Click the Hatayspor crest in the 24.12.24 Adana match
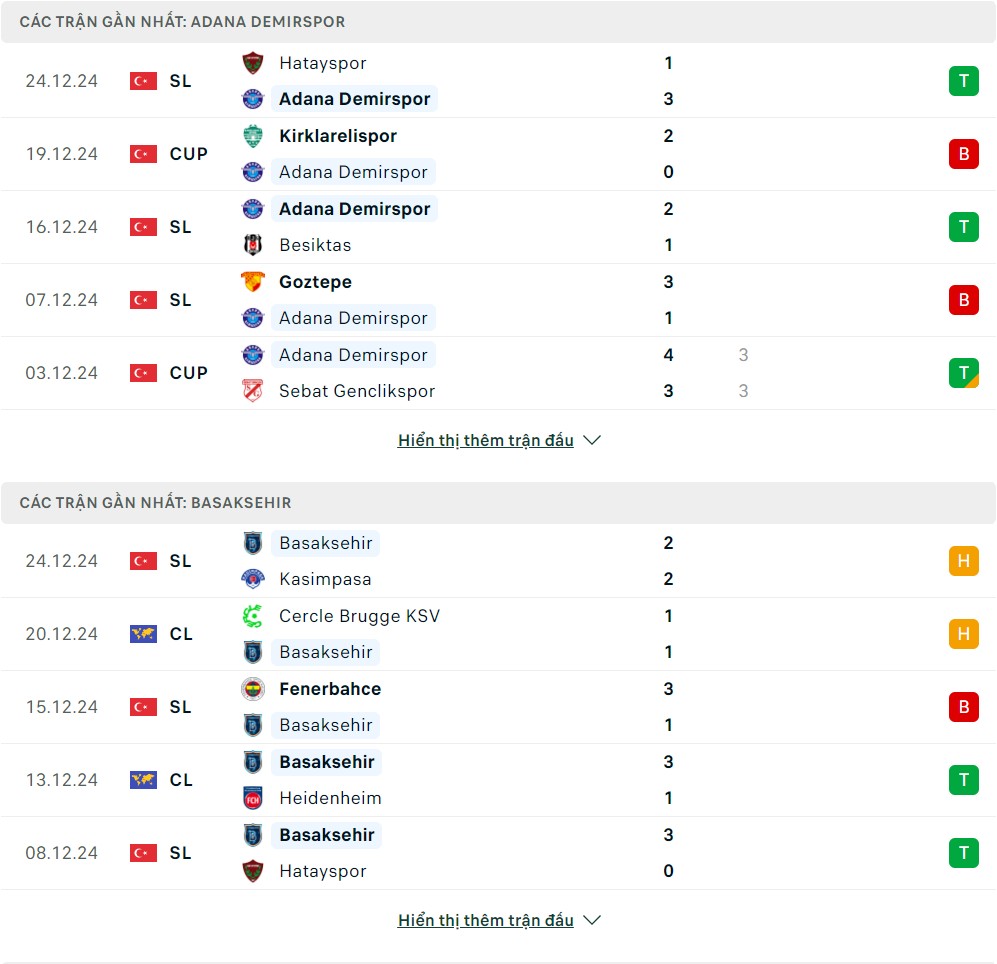The height and width of the screenshot is (964, 997). point(252,63)
